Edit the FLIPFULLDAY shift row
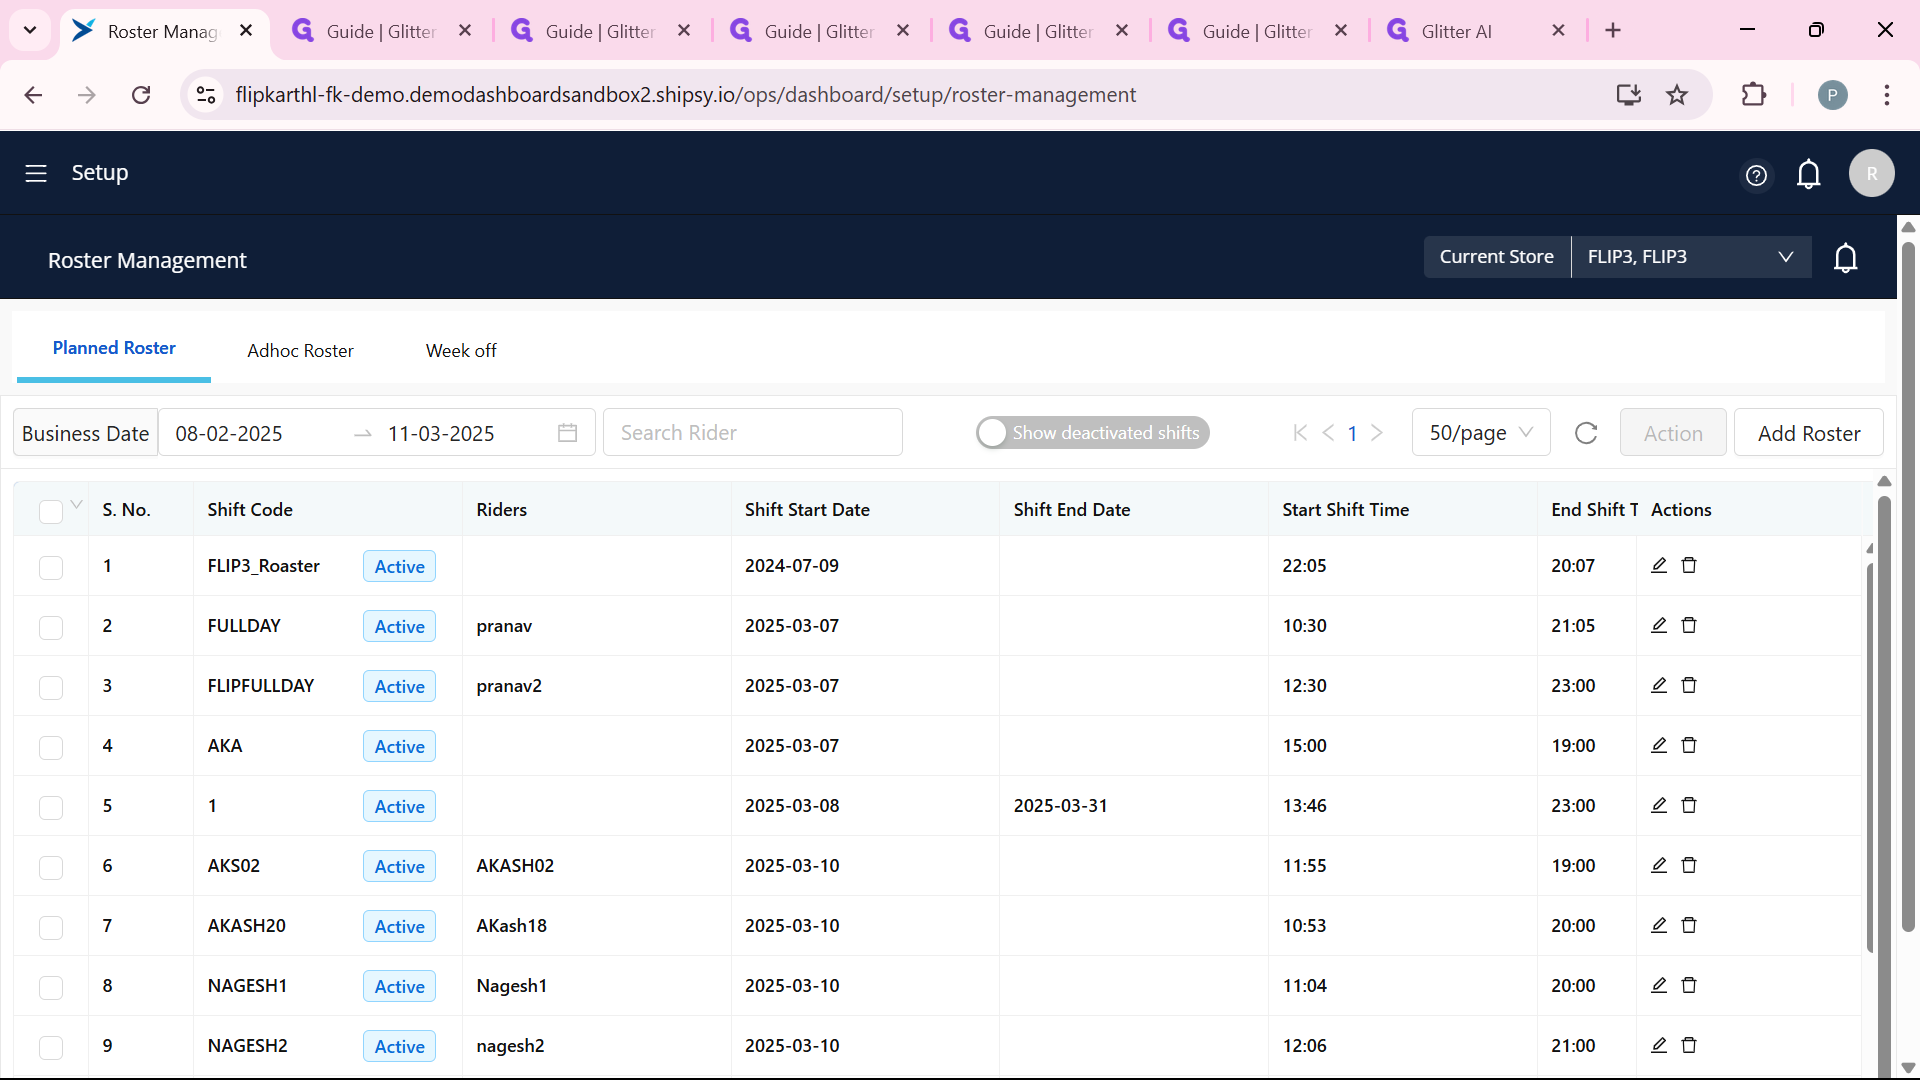1920x1080 pixels. coord(1659,685)
